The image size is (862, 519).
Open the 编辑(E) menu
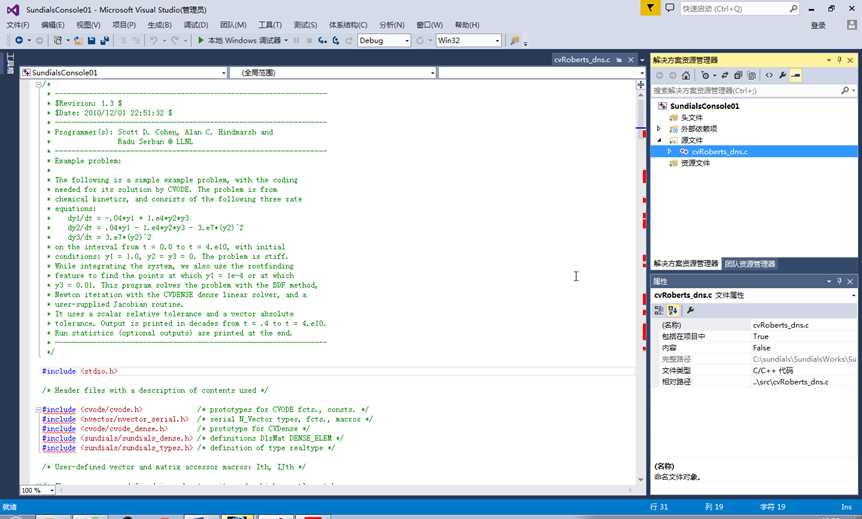tap(52, 25)
